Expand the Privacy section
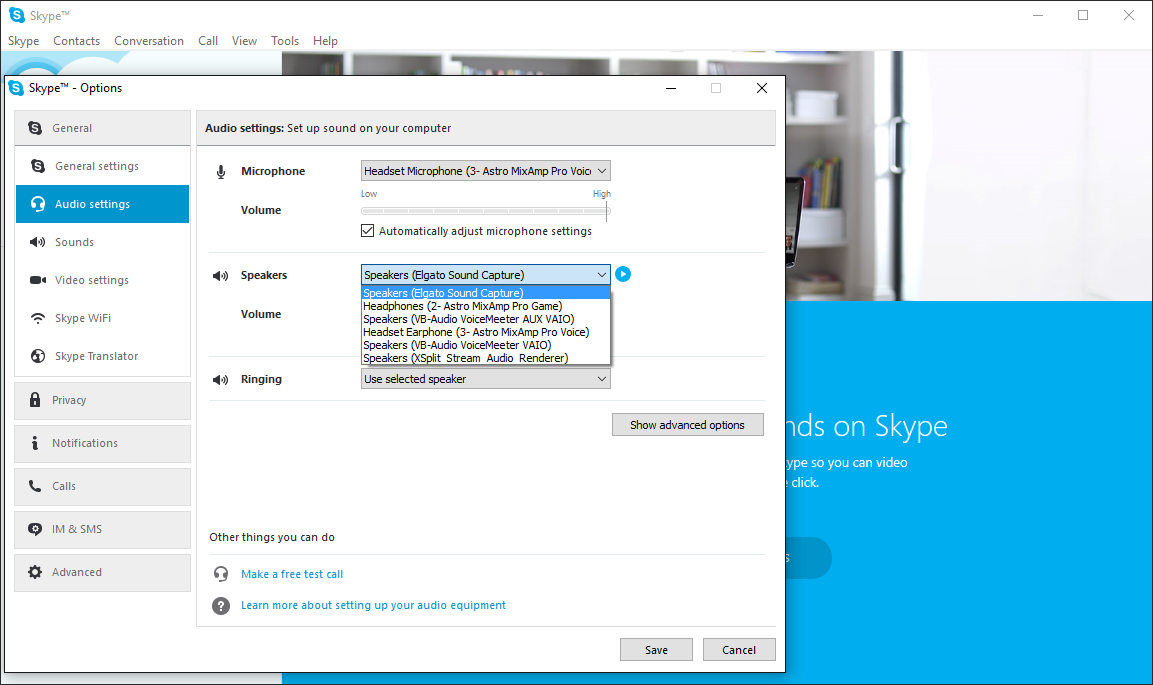Viewport: 1153px width, 685px height. [x=102, y=401]
